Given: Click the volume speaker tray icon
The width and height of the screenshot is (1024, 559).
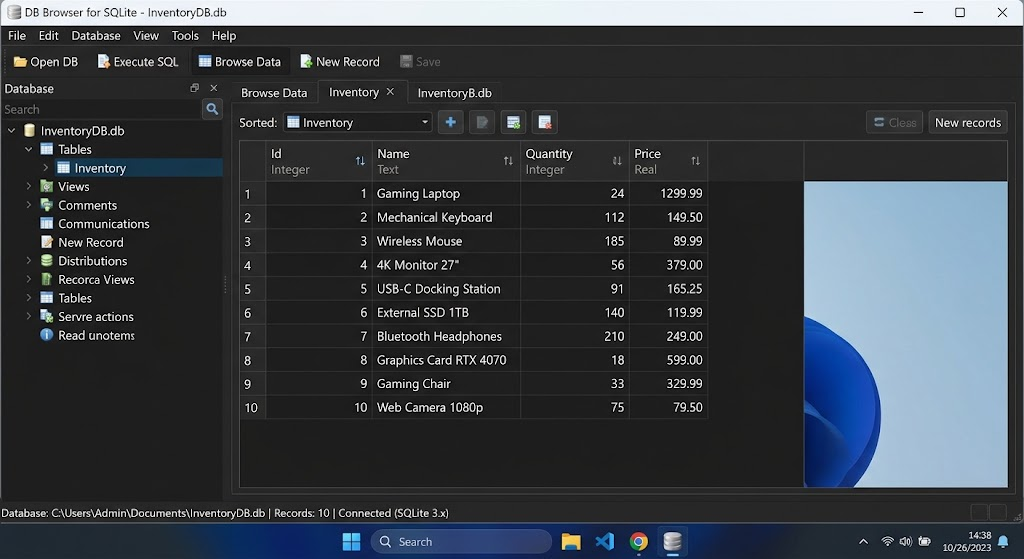Looking at the screenshot, I should [x=905, y=541].
